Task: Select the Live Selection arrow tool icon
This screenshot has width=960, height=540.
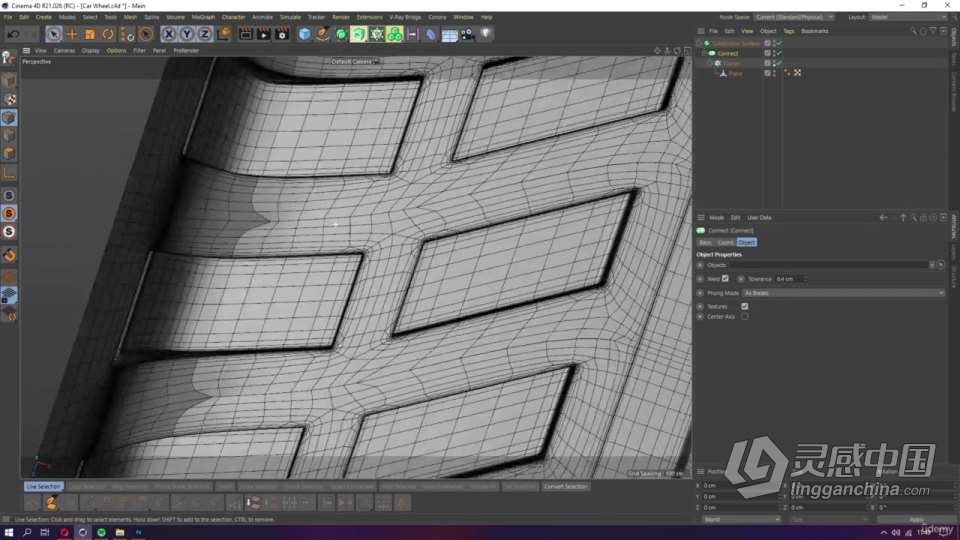Action: pos(53,34)
